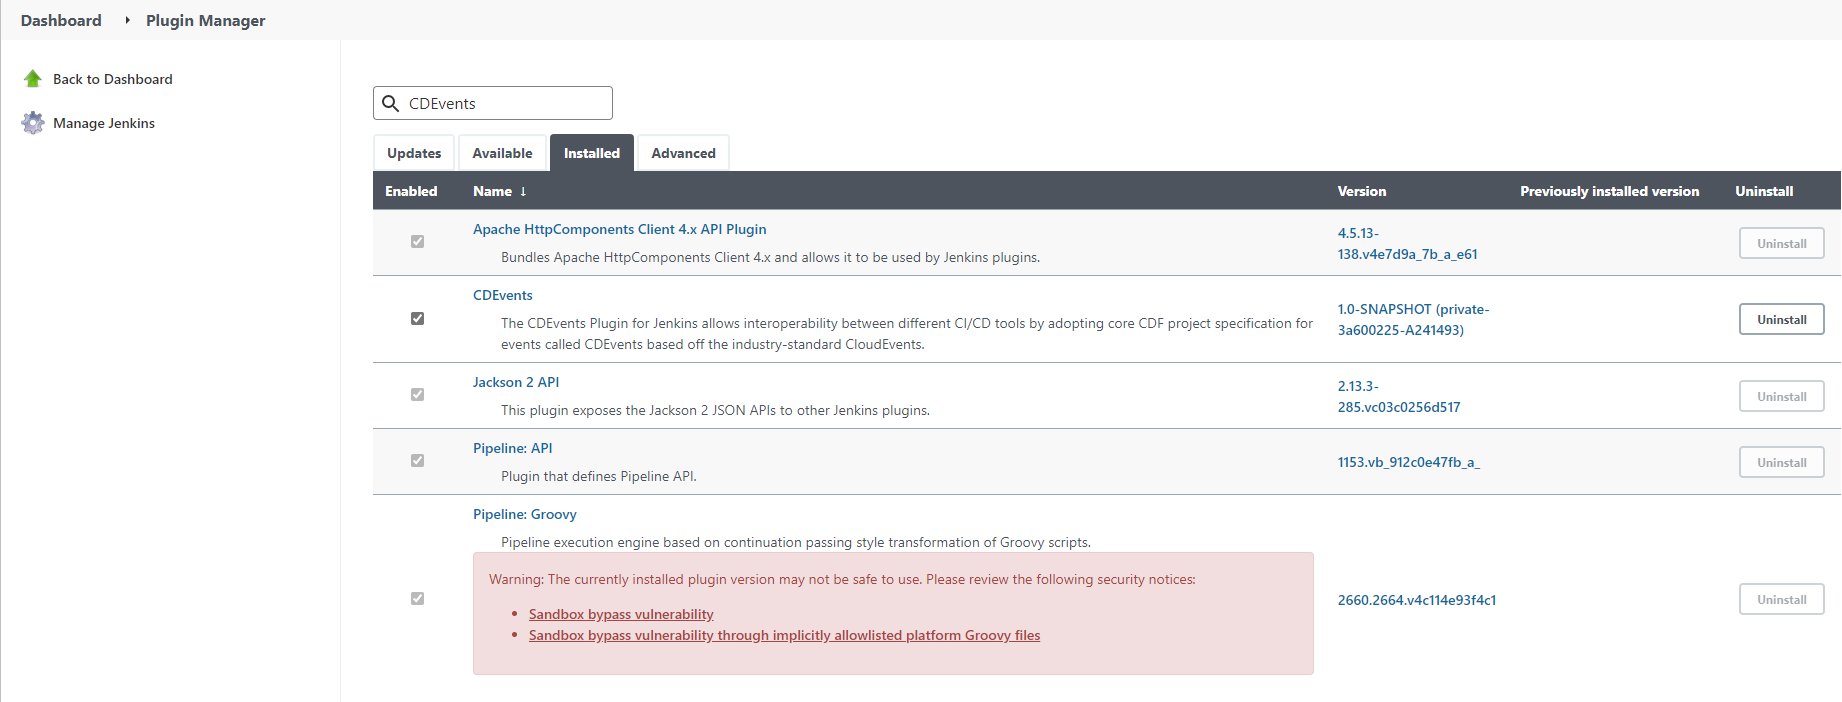Uninstall the CDEvents plugin
Image resolution: width=1842 pixels, height=702 pixels.
click(x=1782, y=319)
